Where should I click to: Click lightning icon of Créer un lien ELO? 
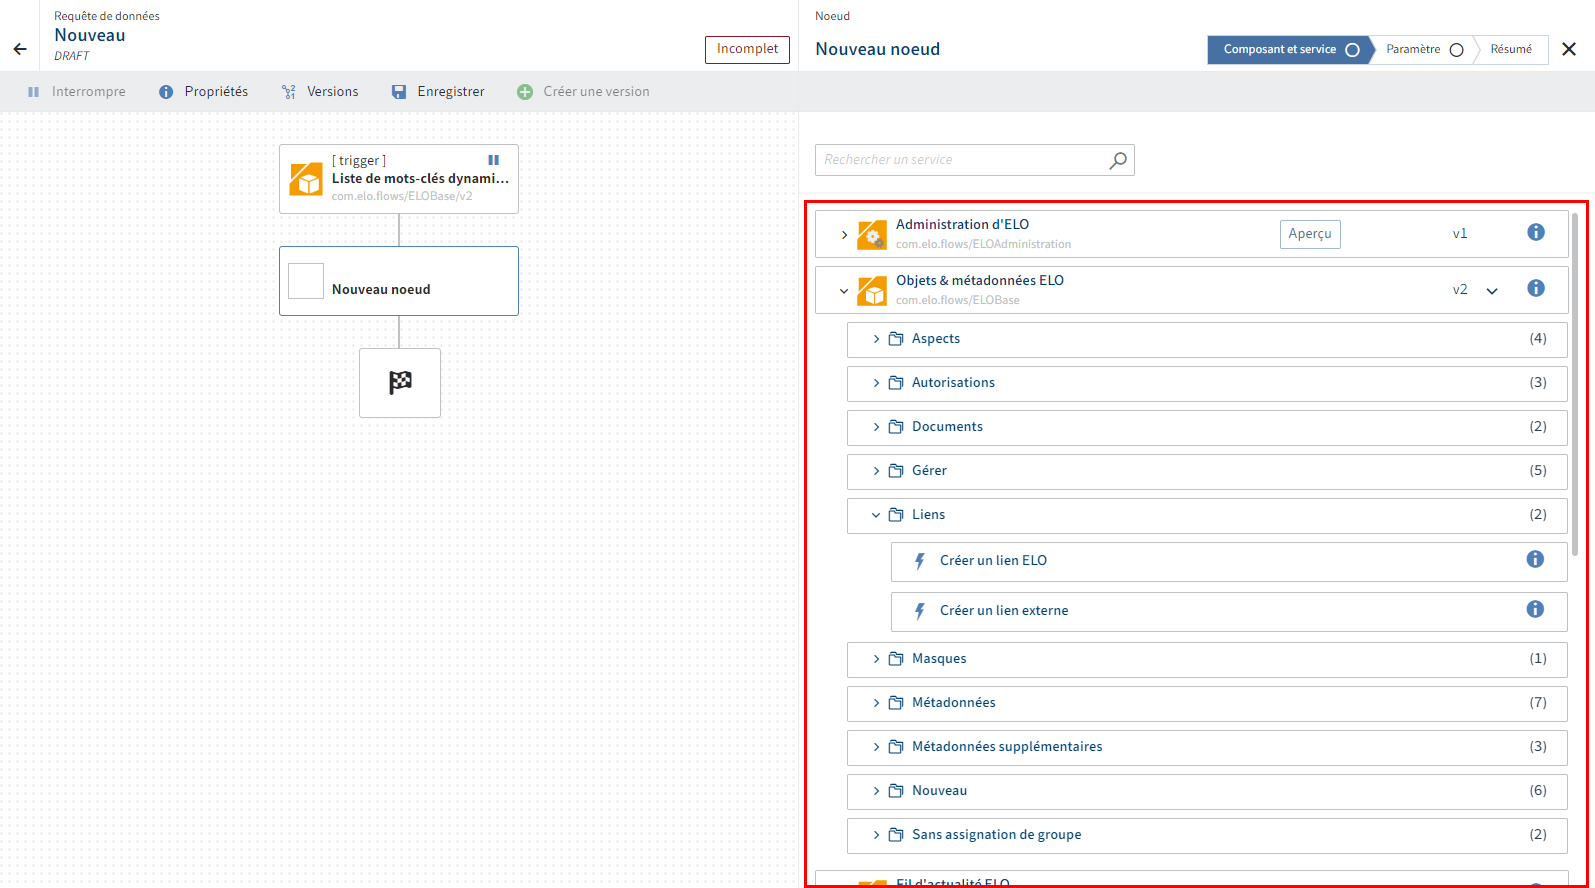[x=920, y=561]
